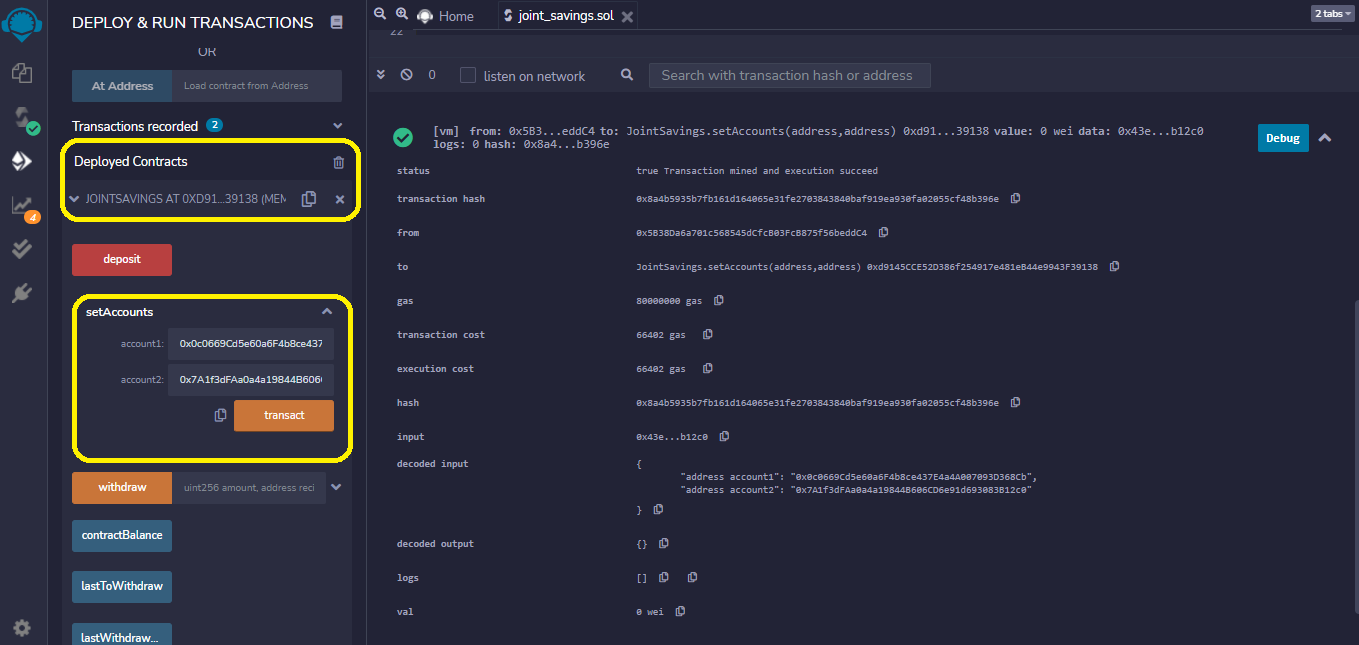Collapse the setAccounts function panel
Image resolution: width=1359 pixels, height=645 pixels.
point(326,312)
